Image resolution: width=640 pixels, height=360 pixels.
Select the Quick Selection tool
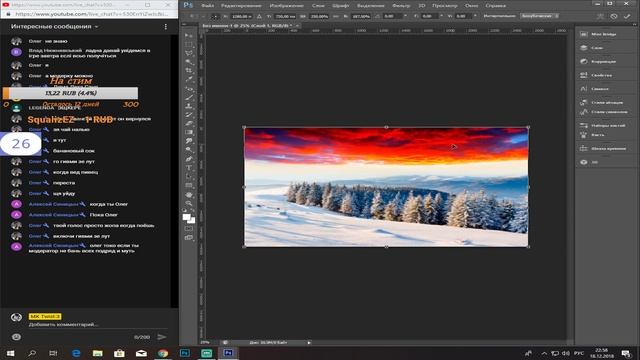[x=189, y=62]
